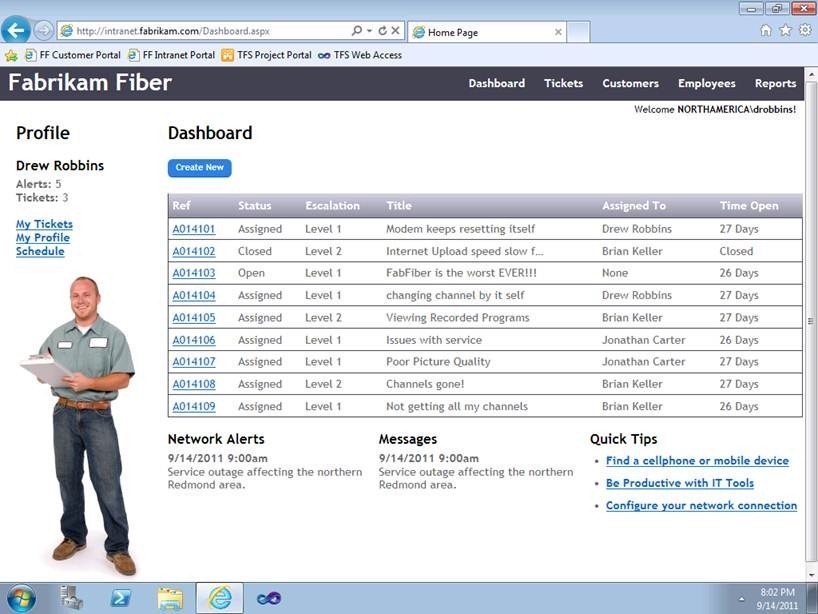Open the Tickets menu in the navigation bar
Screen dimensions: 818x614
(x=563, y=84)
